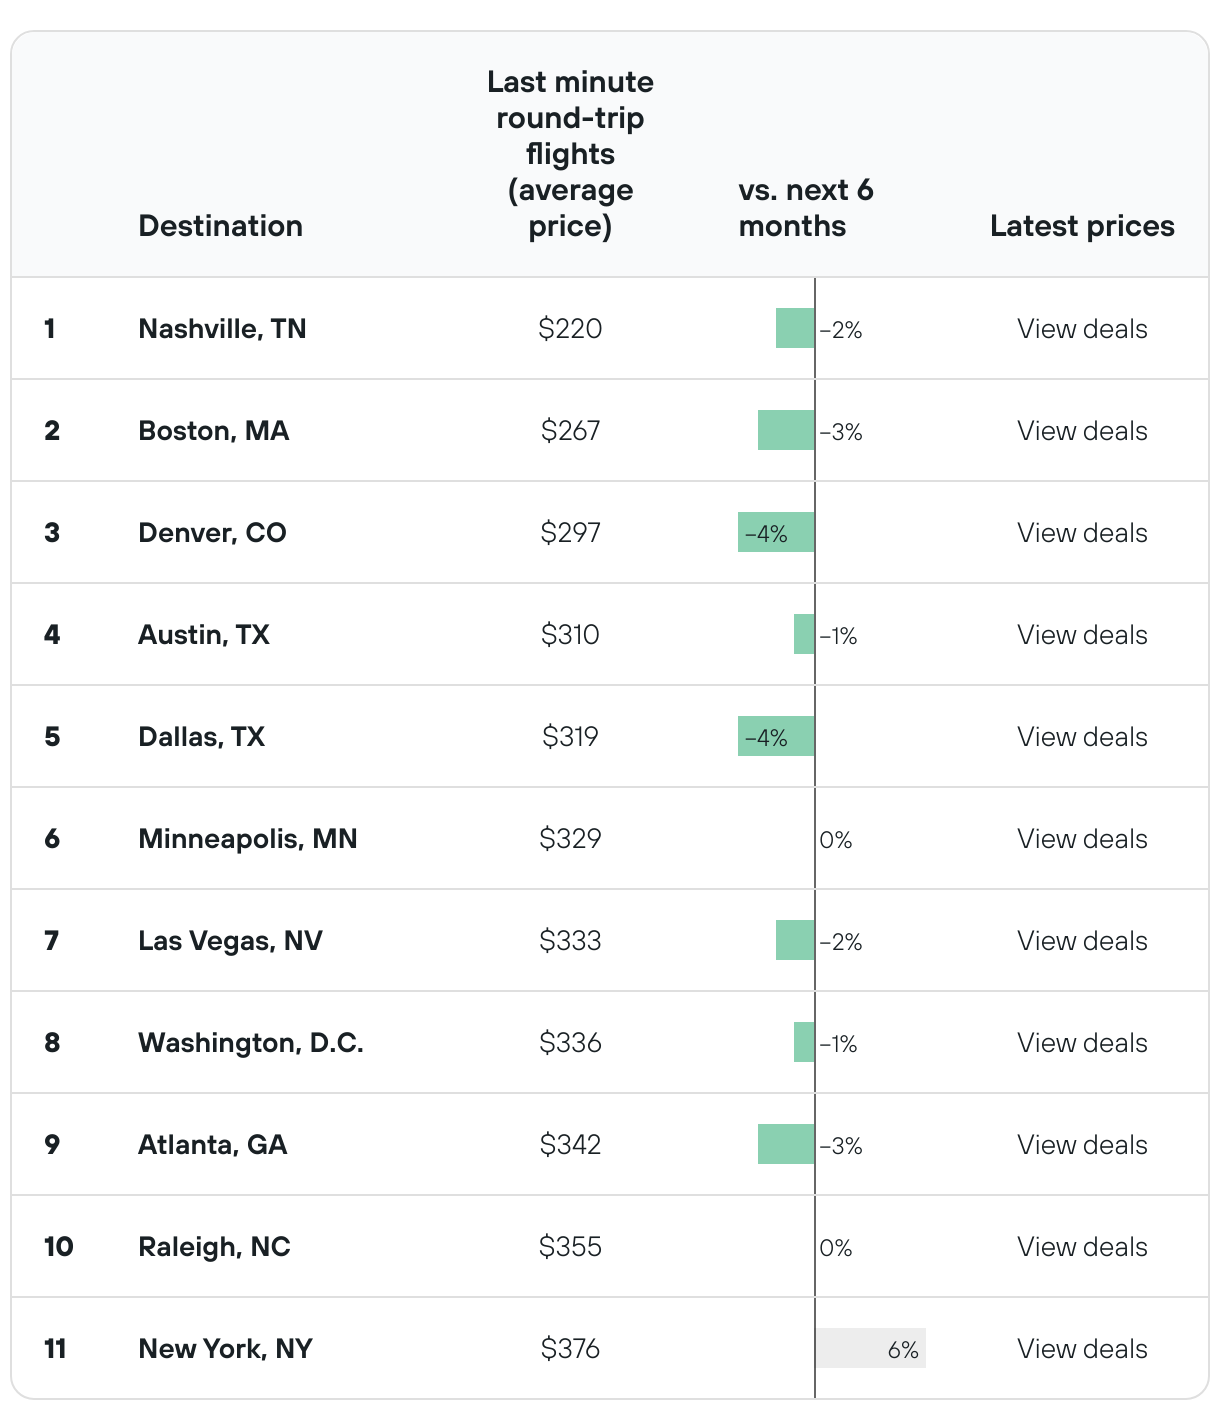Open View deals for Denver, CO
This screenshot has width=1220, height=1410.
coord(1082,533)
